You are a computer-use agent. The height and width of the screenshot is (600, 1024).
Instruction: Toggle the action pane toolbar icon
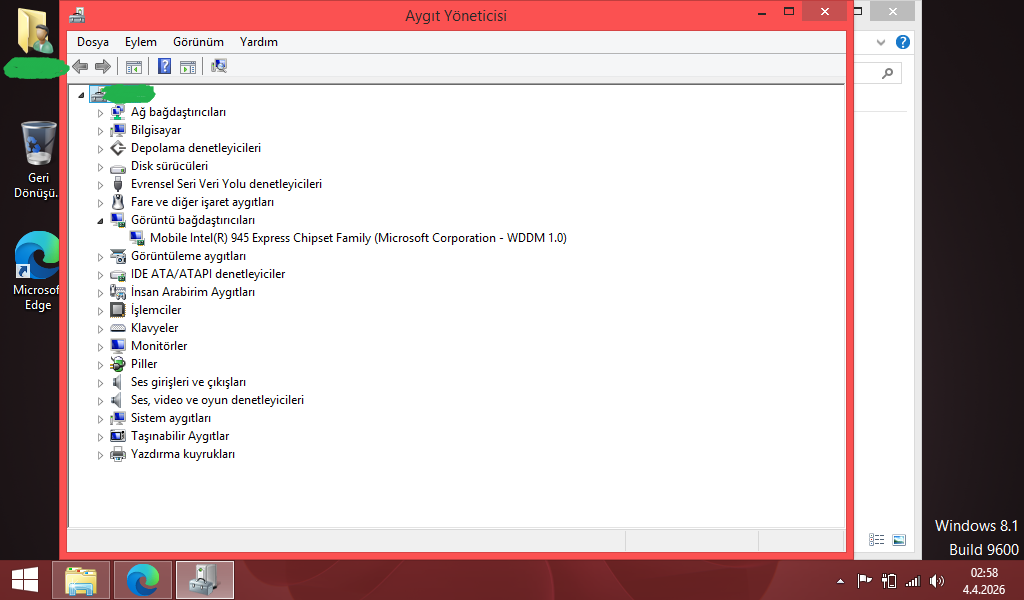tap(188, 67)
